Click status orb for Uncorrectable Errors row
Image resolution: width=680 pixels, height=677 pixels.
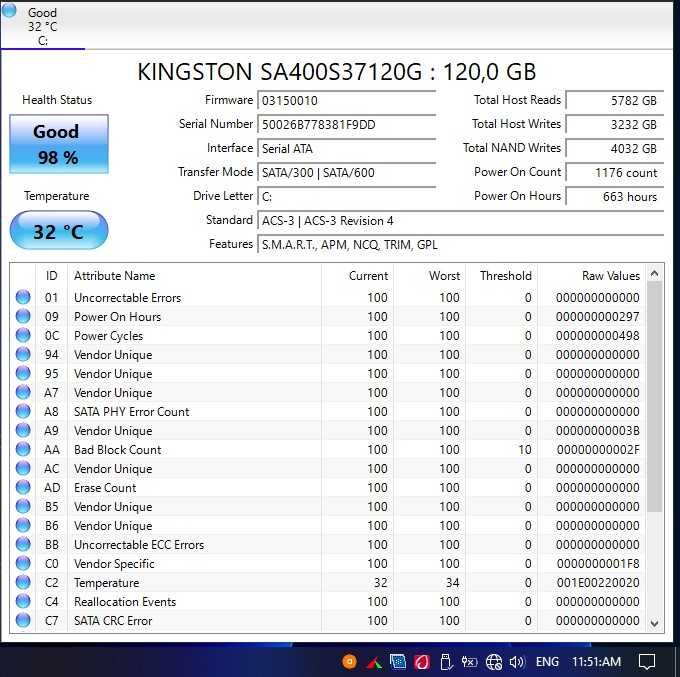(x=23, y=298)
